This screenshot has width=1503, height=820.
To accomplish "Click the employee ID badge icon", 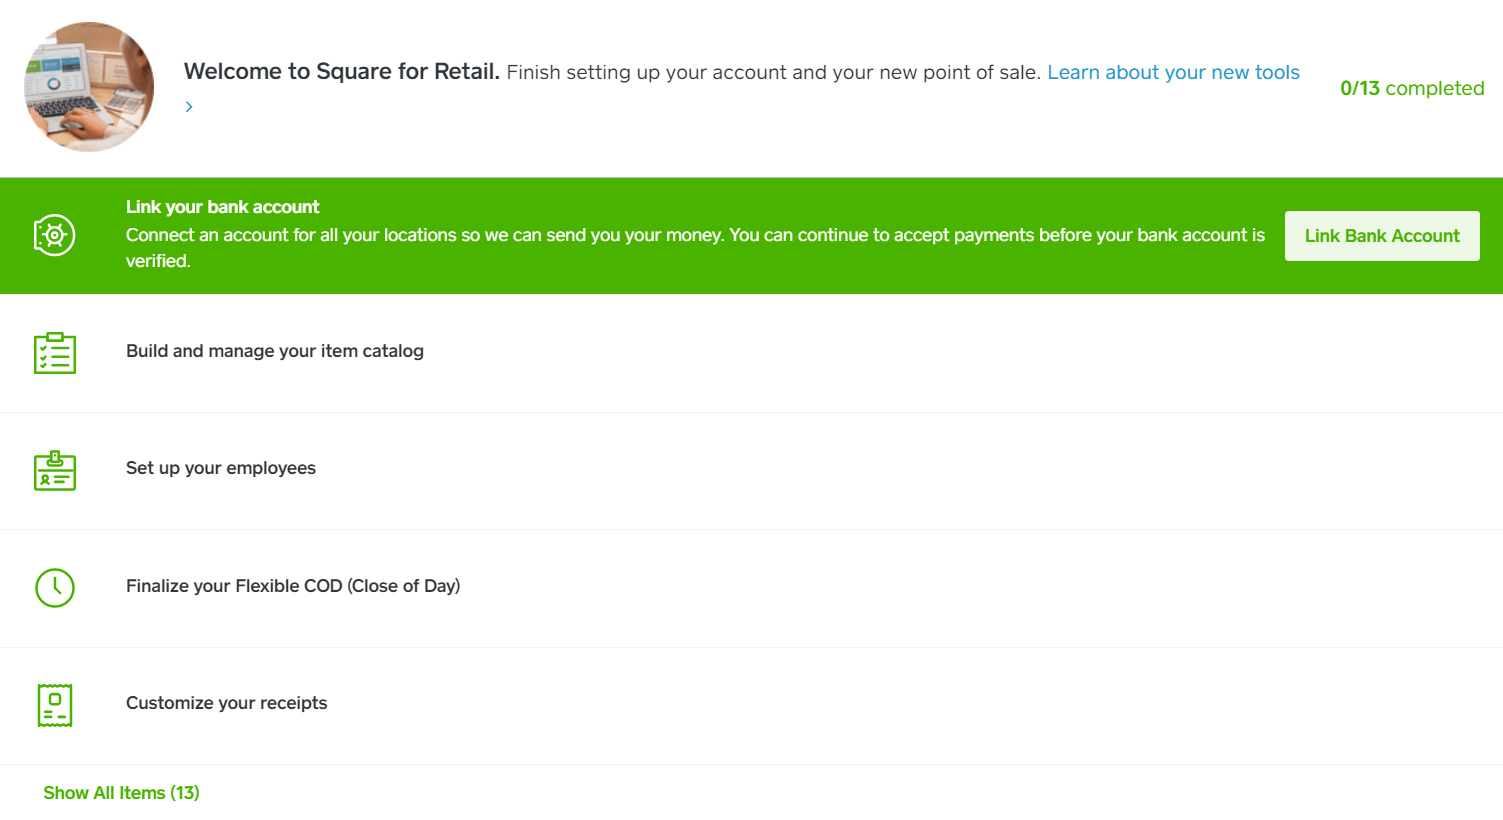I will 55,470.
